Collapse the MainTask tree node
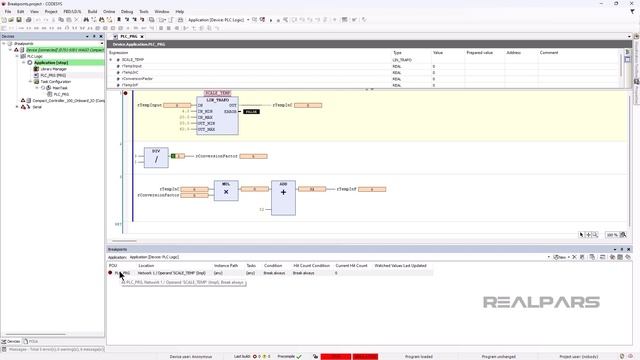640x360 pixels. pos(37,88)
